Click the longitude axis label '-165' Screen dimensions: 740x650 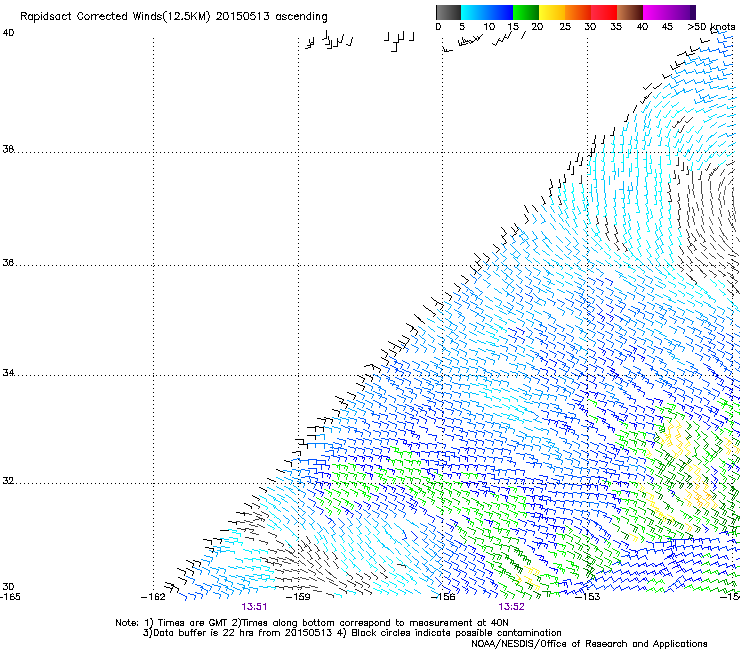(10, 597)
